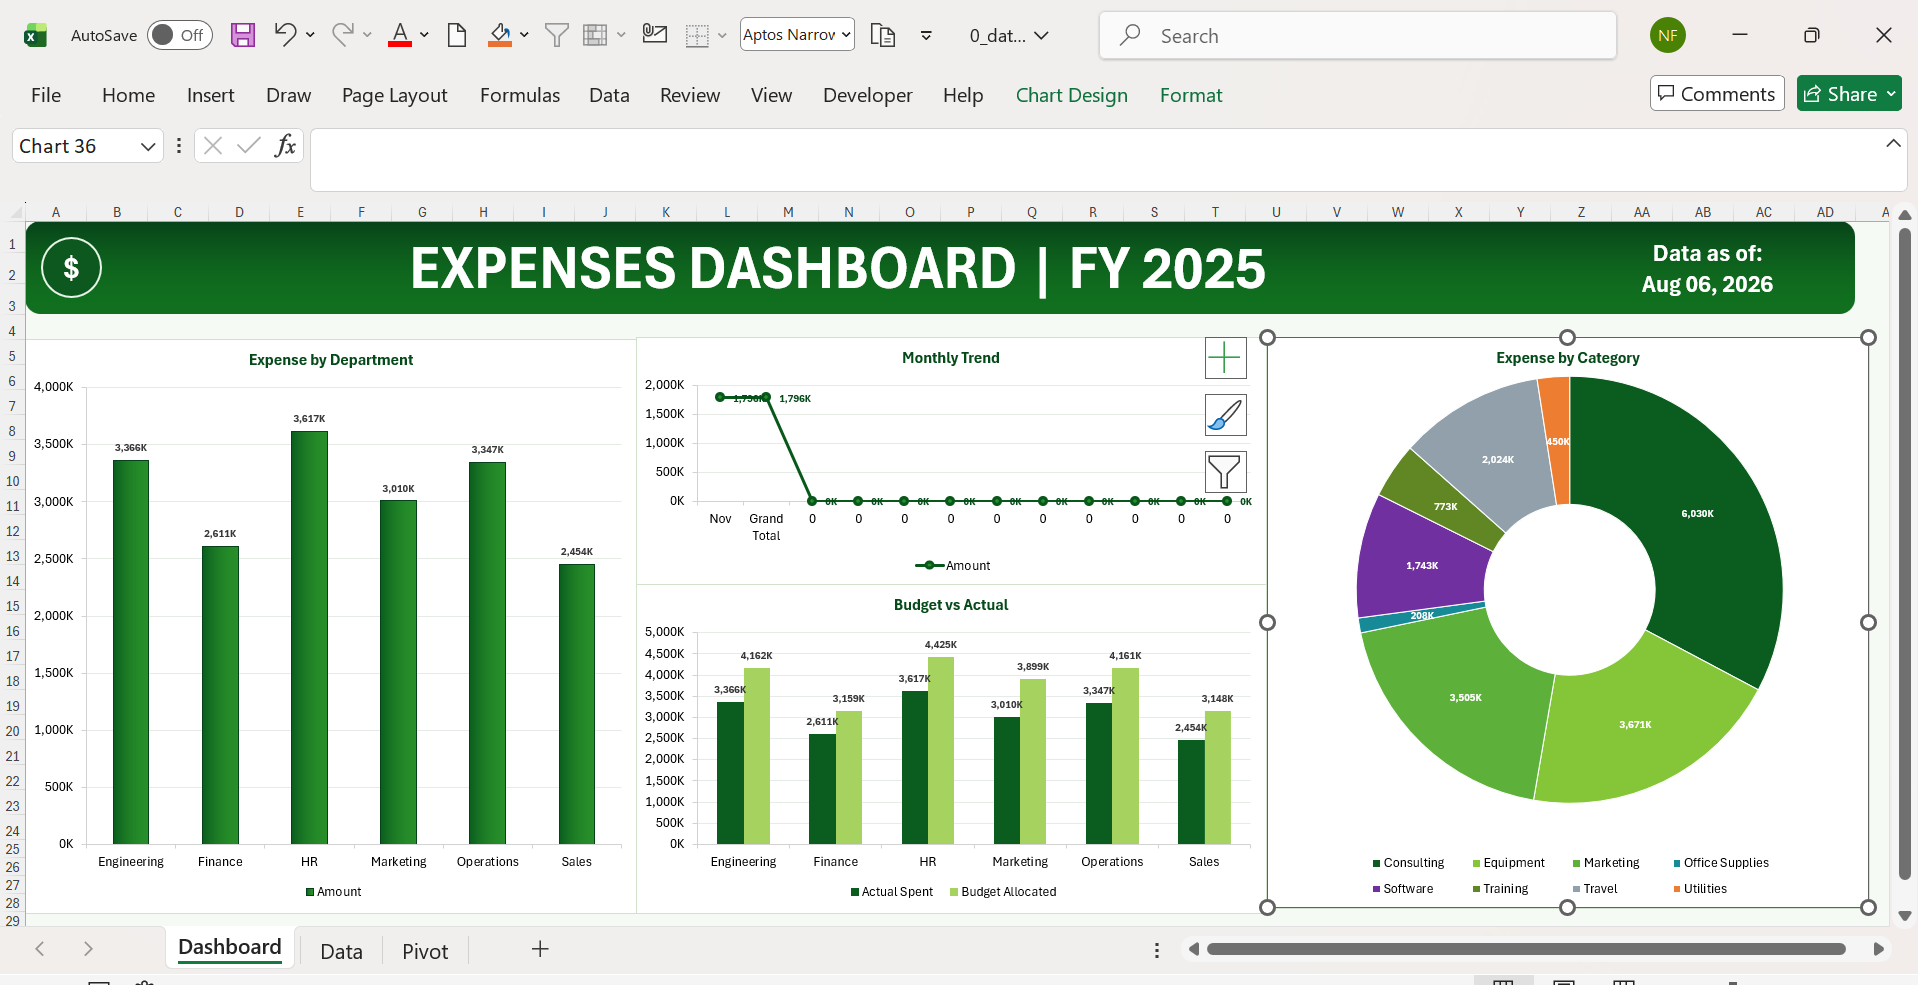Expand the Redo history dropdown arrow

367,35
